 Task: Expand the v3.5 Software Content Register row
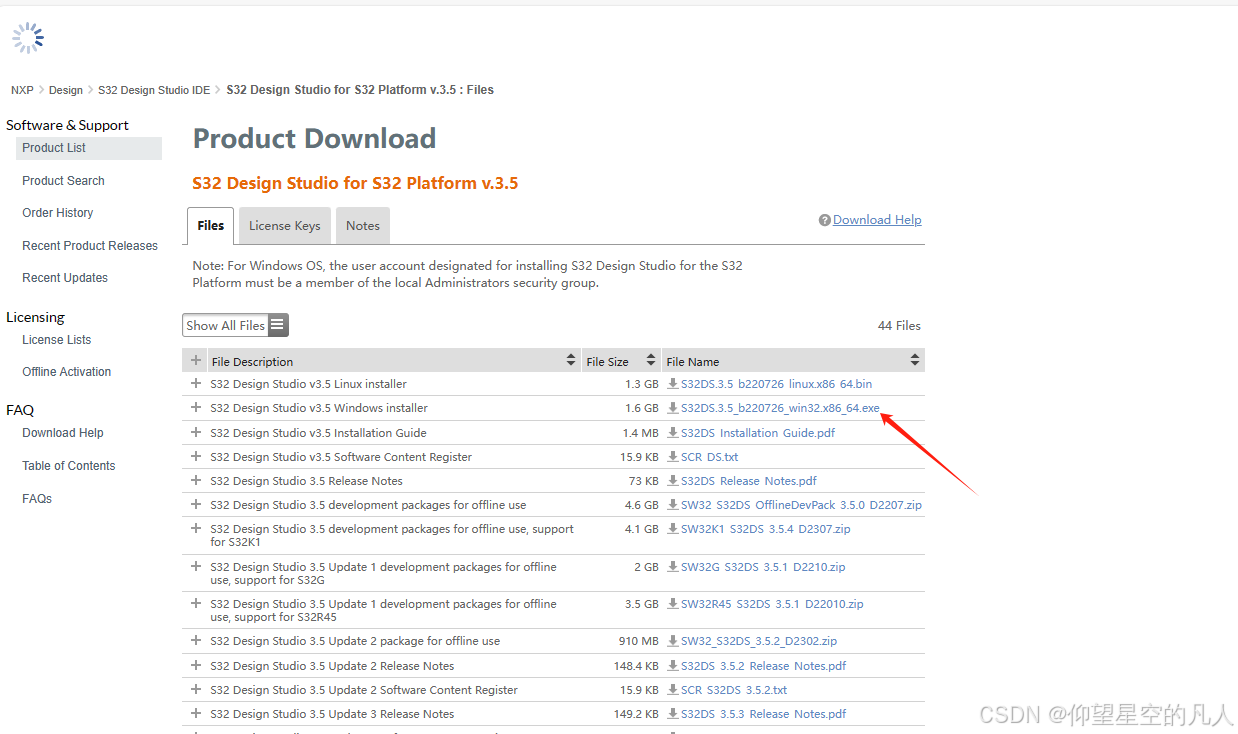tap(196, 456)
